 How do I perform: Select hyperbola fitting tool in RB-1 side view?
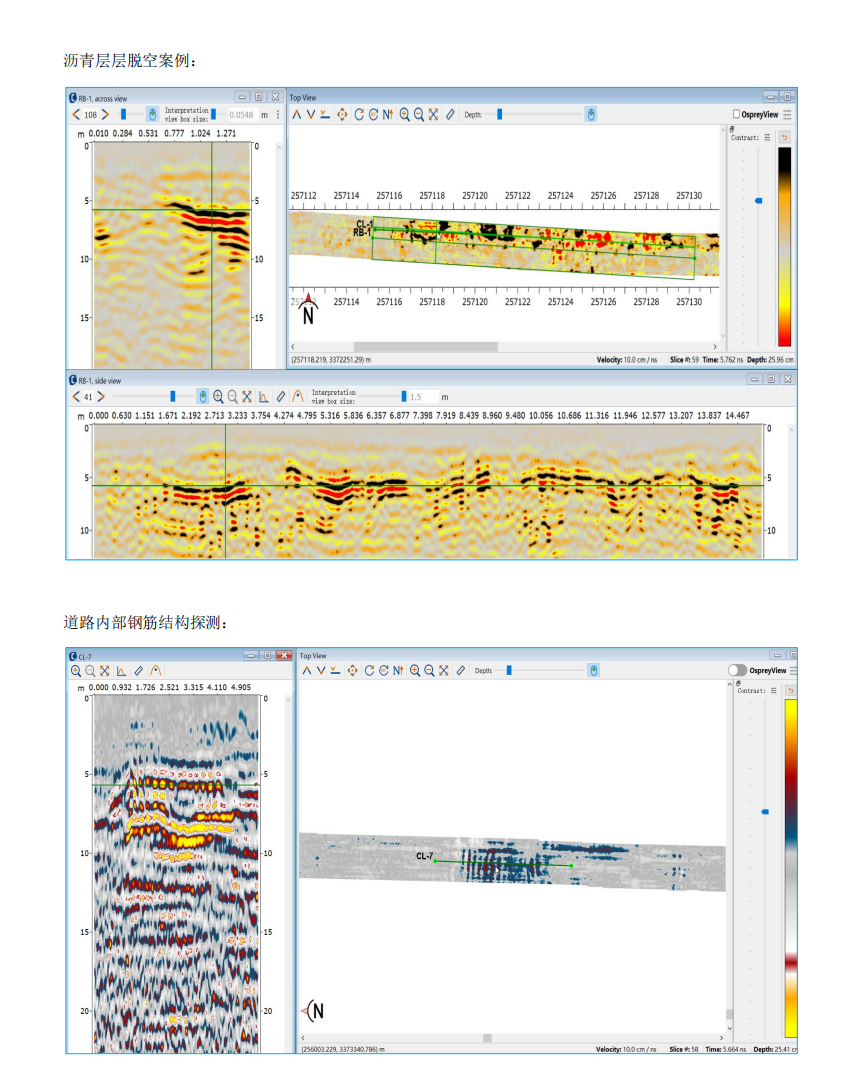[x=298, y=396]
